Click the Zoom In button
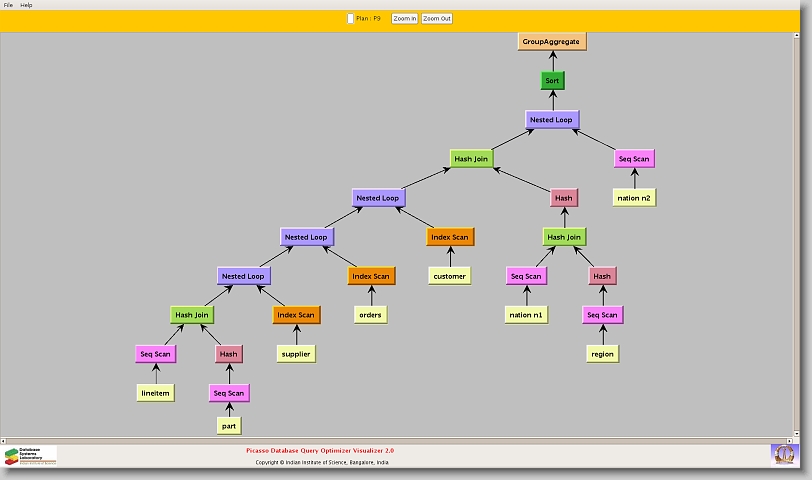The width and height of the screenshot is (812, 480). coord(404,18)
